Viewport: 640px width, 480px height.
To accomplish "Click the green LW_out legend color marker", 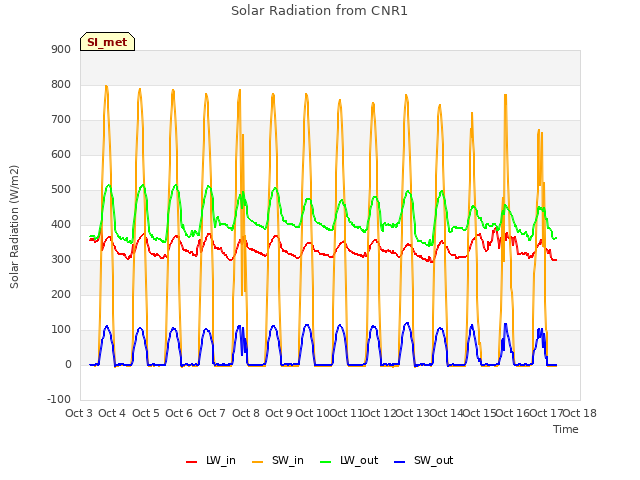I will (x=326, y=462).
